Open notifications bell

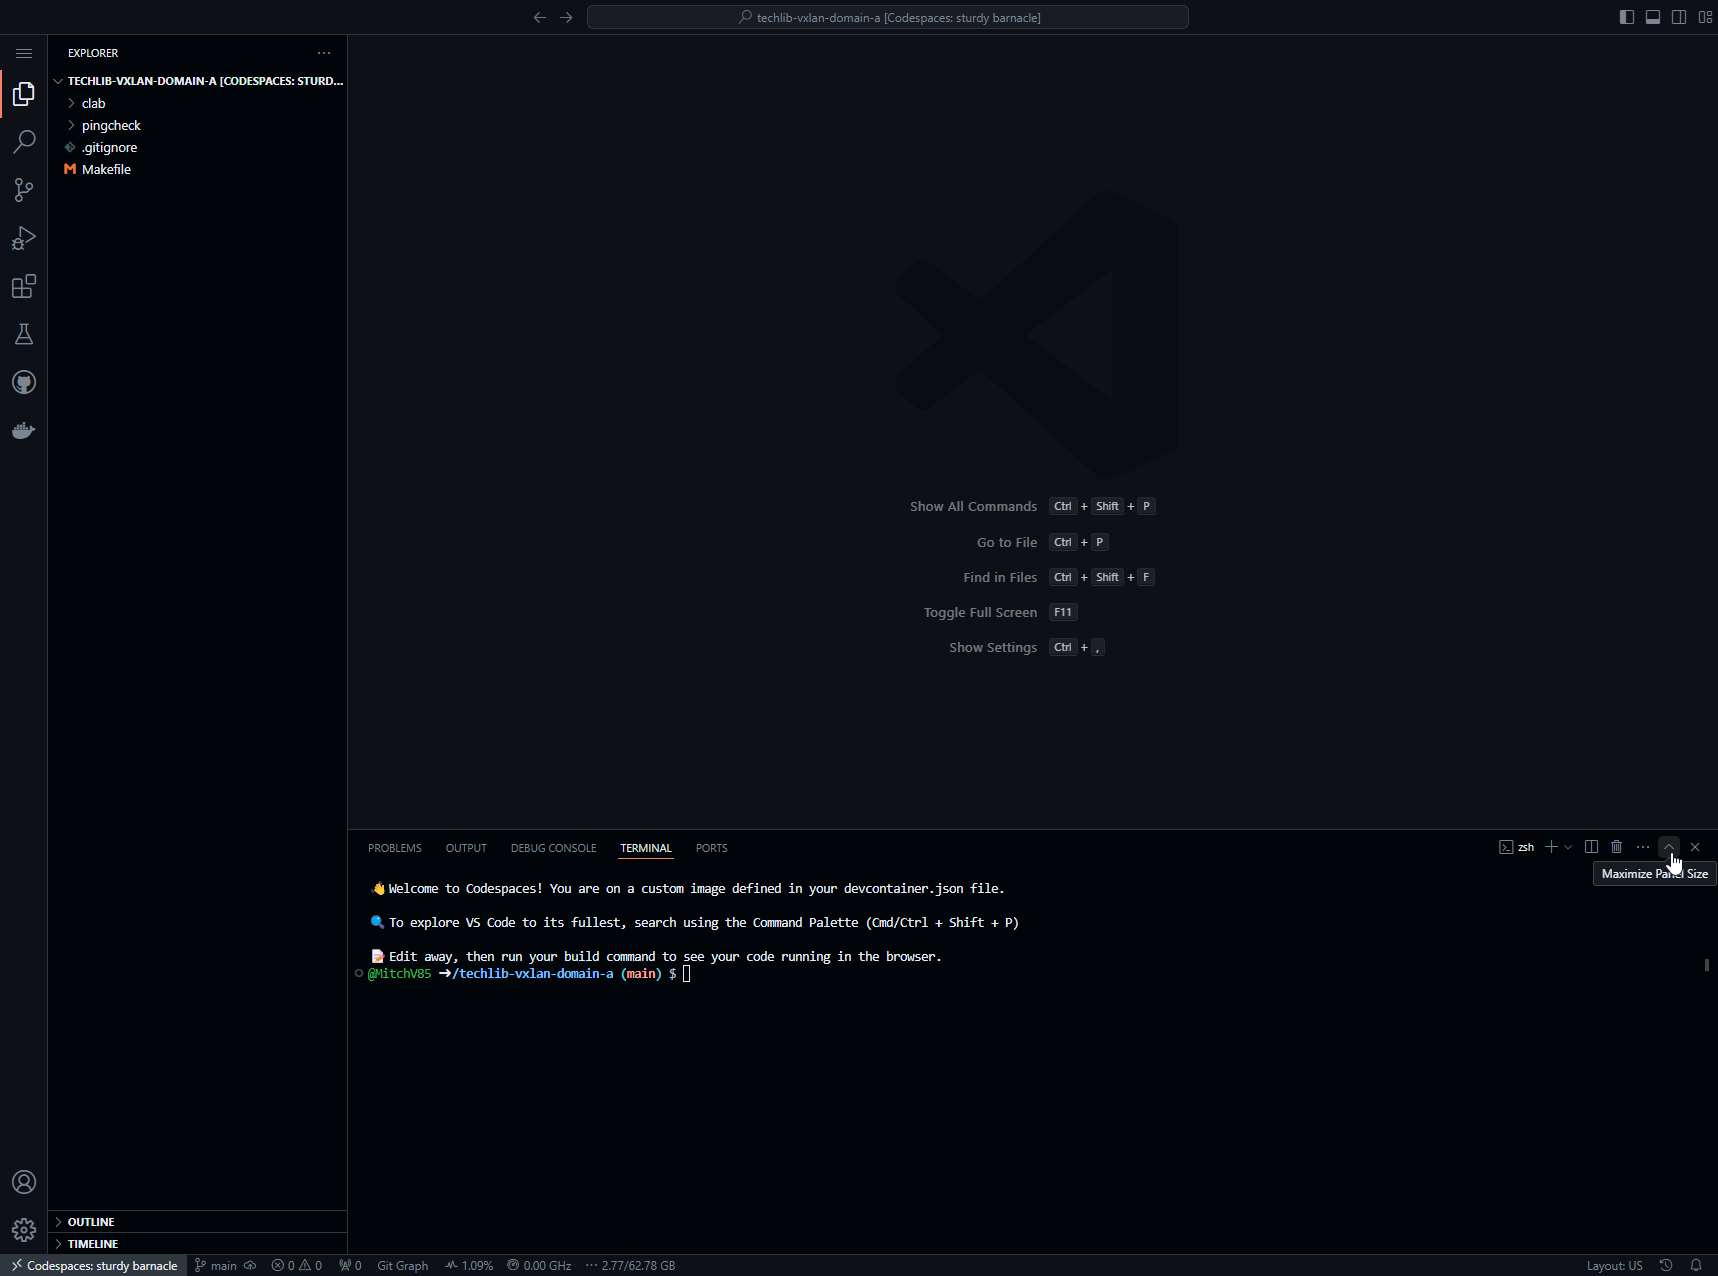click(1696, 1265)
